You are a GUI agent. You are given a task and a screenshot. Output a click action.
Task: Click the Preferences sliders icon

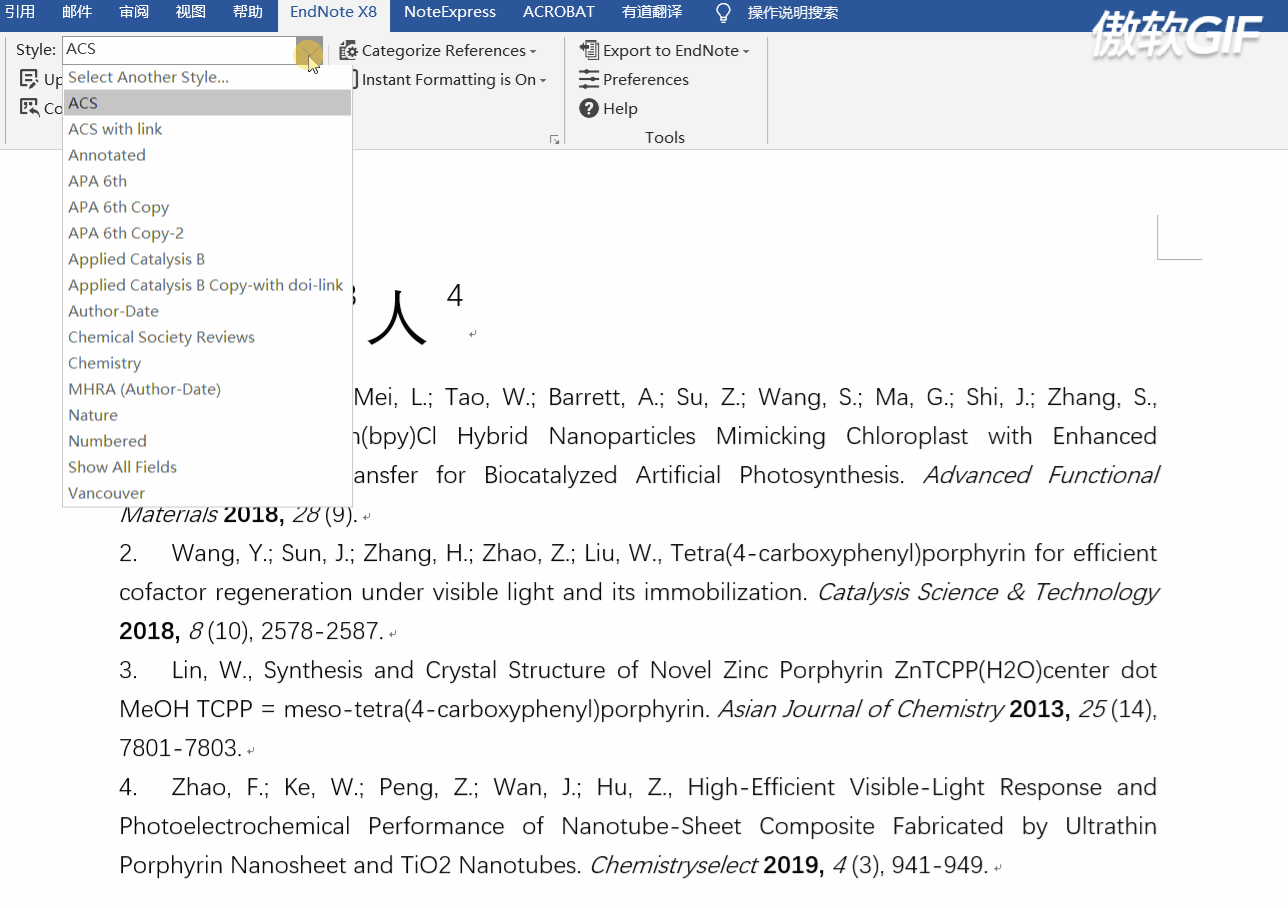click(589, 79)
